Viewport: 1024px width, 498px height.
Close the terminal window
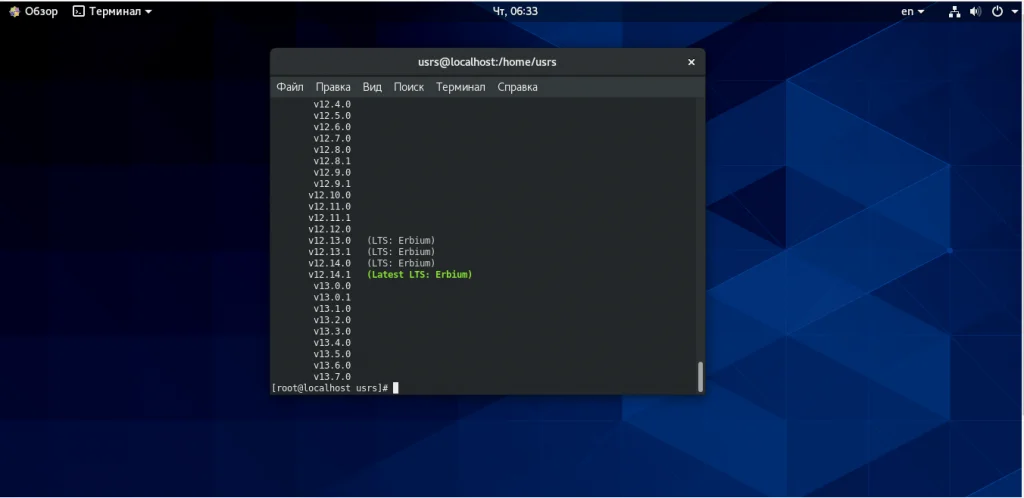(691, 62)
